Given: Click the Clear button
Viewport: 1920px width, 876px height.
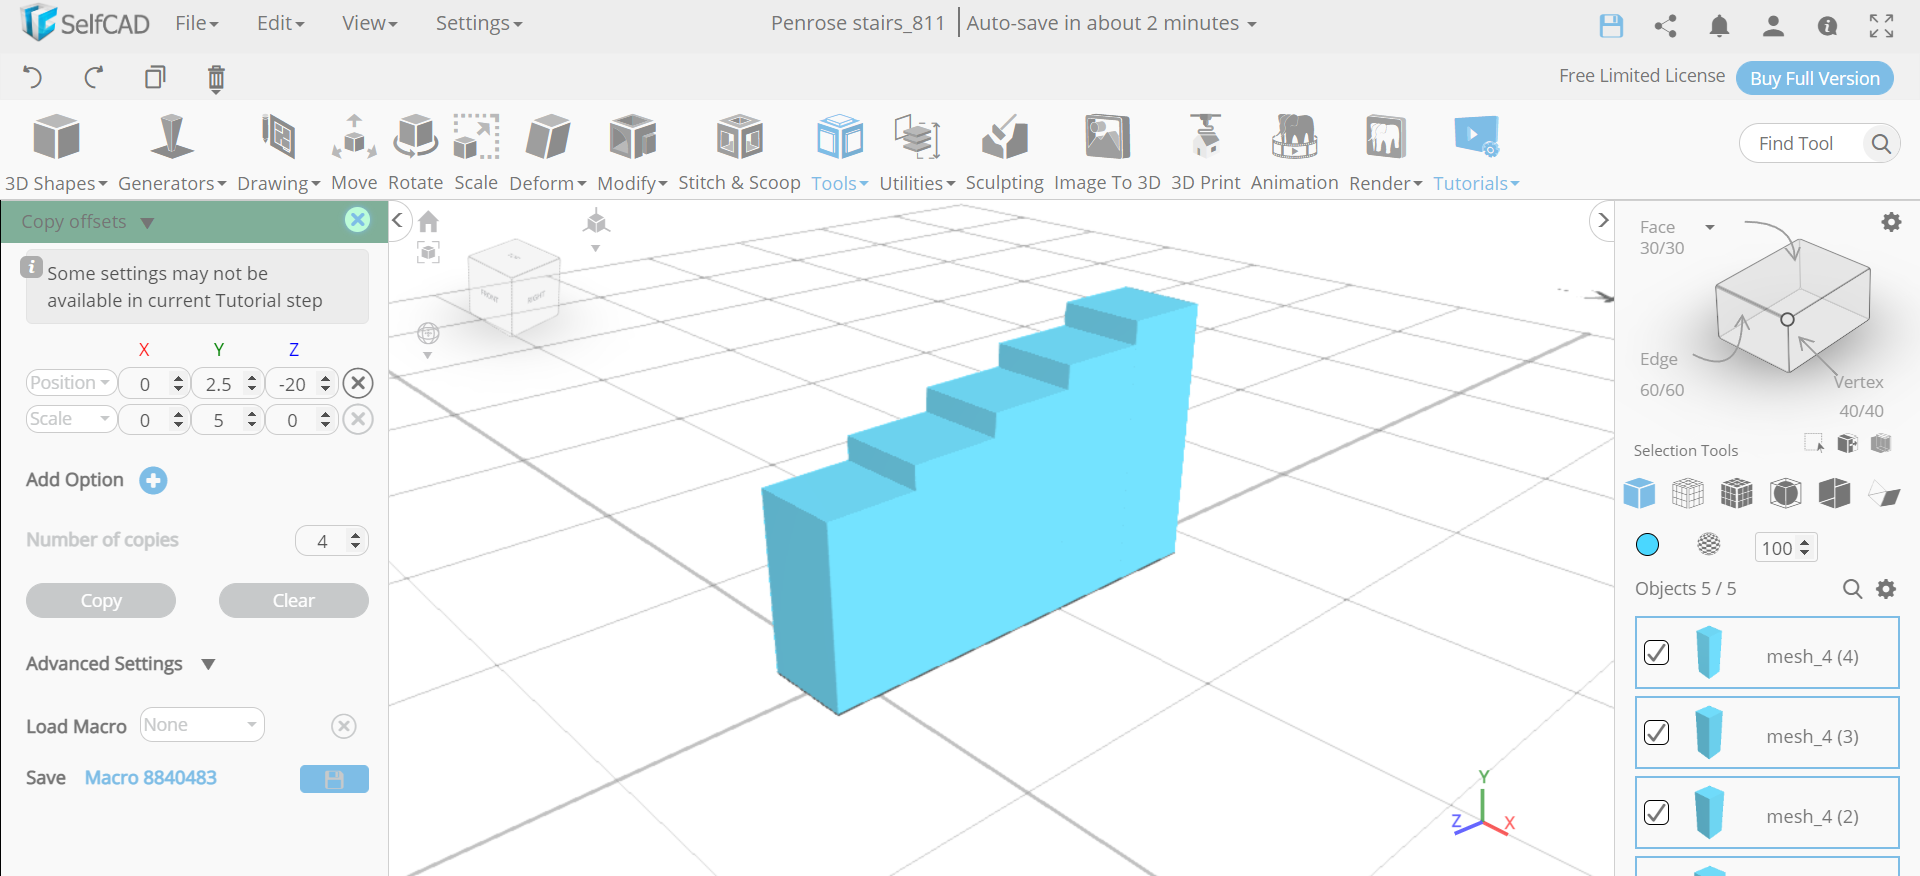Looking at the screenshot, I should click(294, 600).
